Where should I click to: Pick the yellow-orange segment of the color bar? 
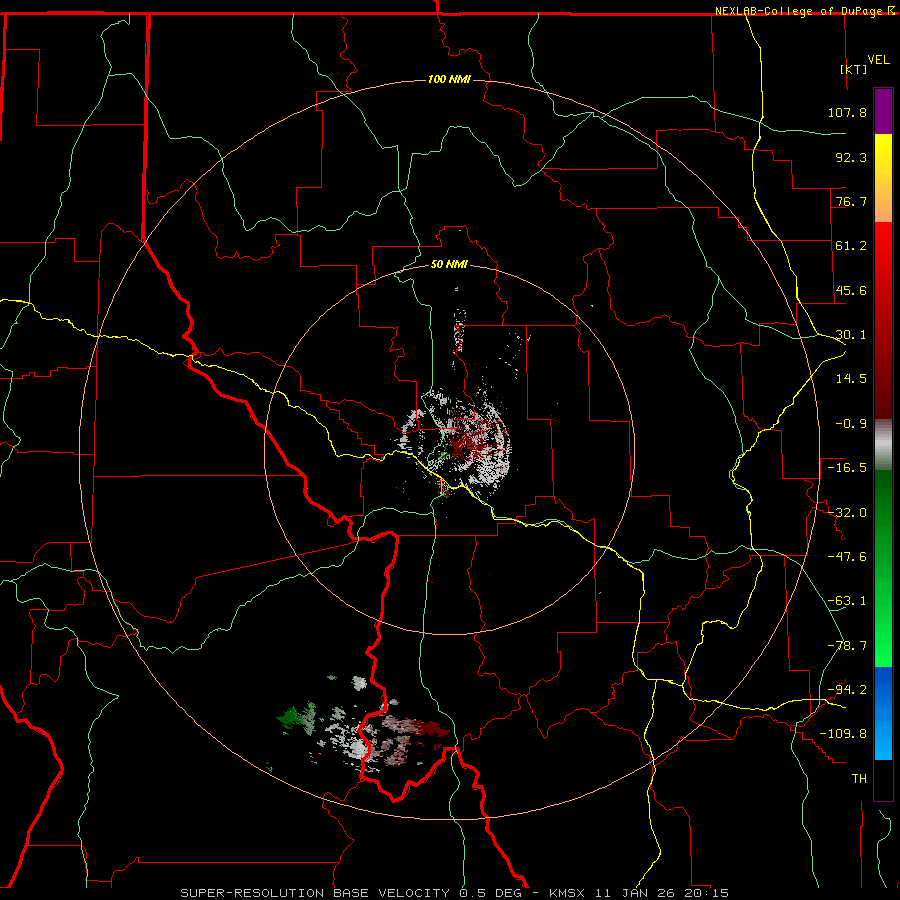(x=883, y=178)
